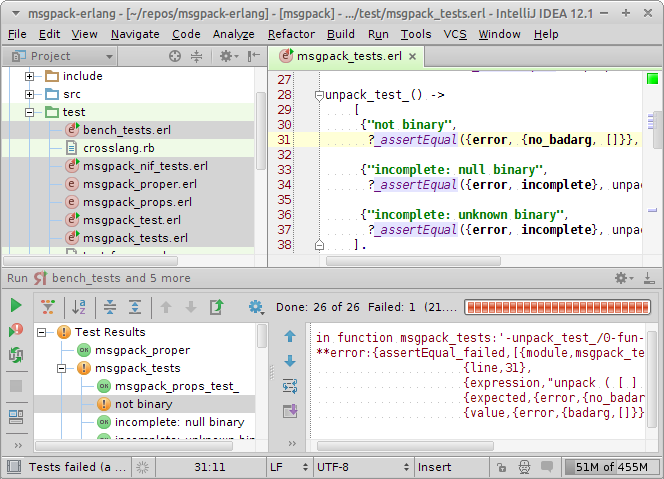Open test runner gear settings dropdown
The height and width of the screenshot is (479, 664).
pos(256,307)
